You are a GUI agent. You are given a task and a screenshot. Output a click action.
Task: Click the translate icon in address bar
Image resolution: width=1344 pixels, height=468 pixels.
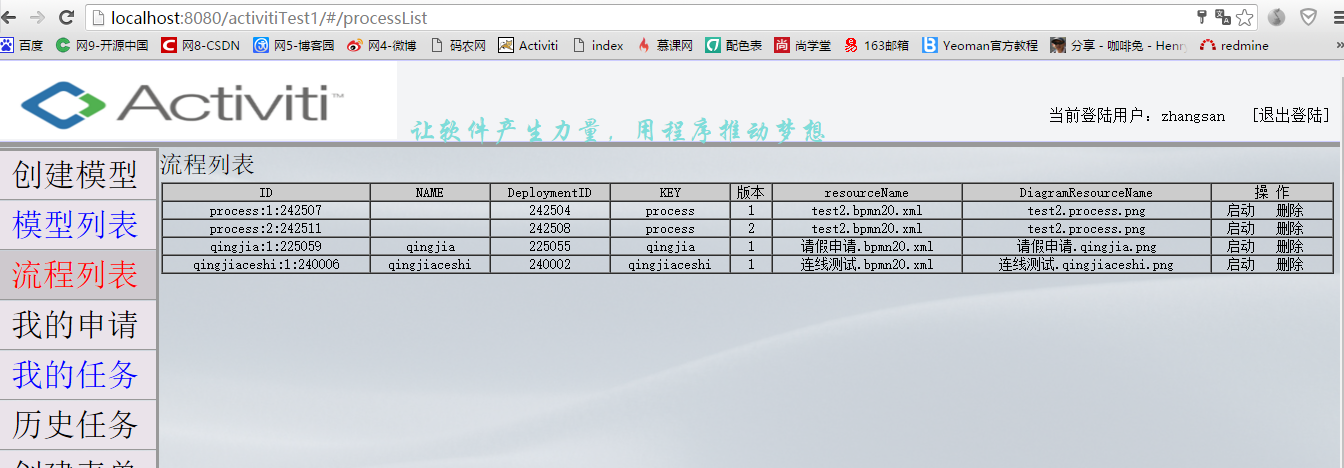1222,17
